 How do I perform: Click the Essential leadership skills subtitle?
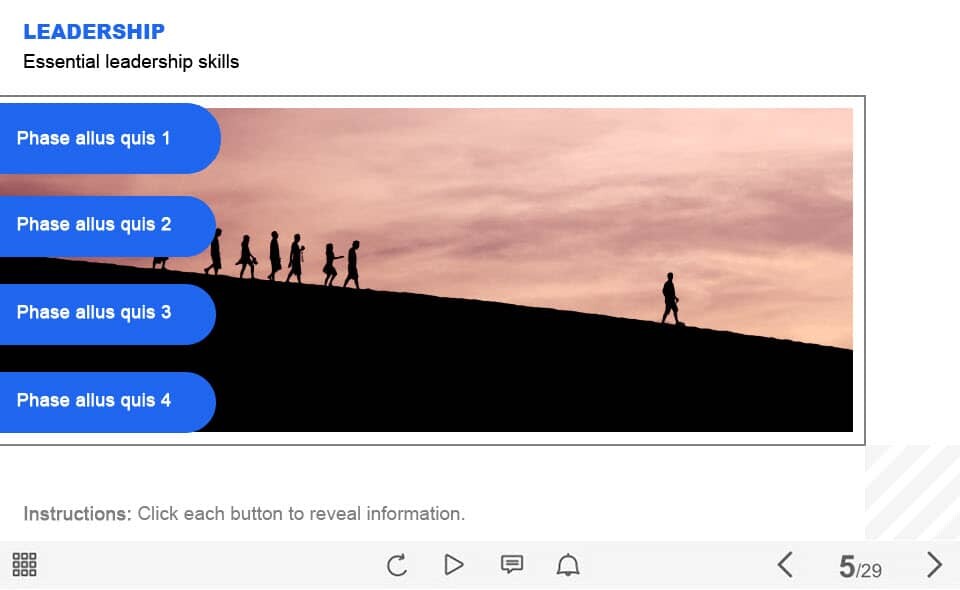point(131,62)
